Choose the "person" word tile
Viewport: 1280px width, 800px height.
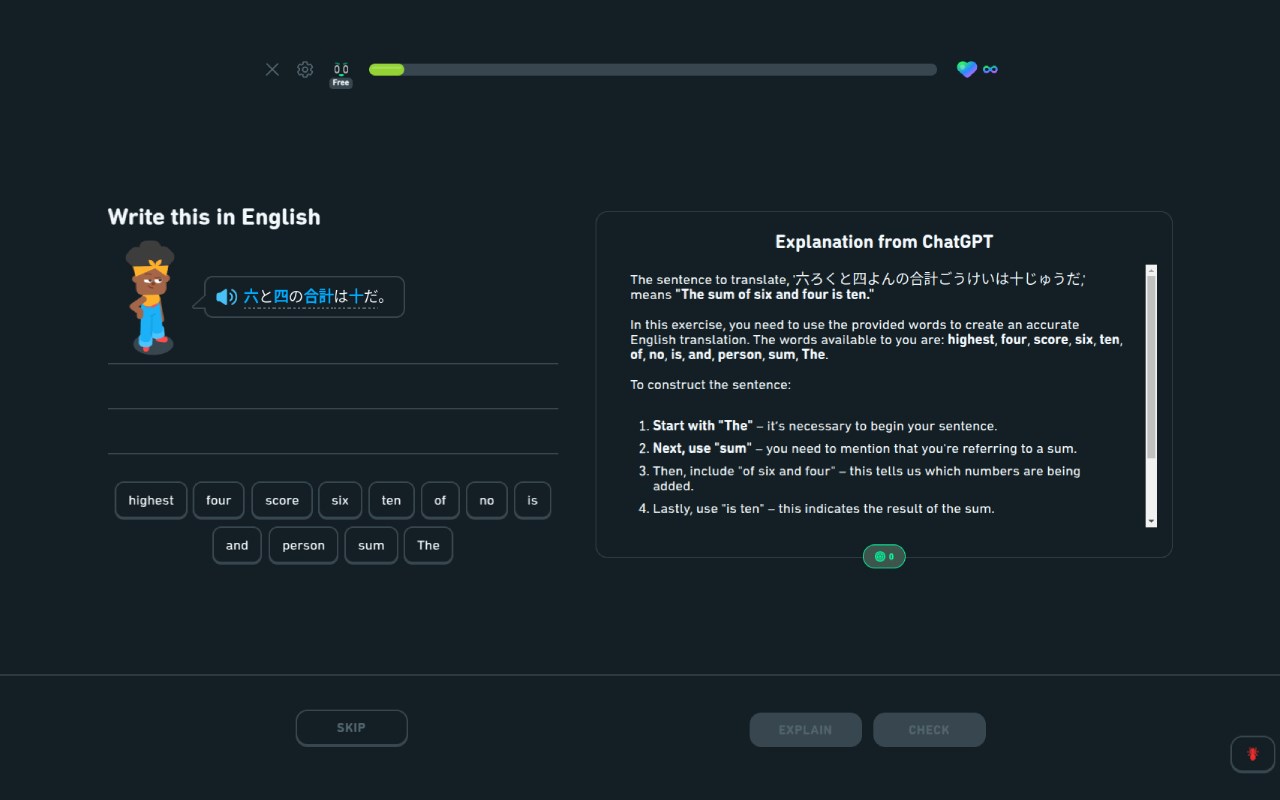point(303,545)
